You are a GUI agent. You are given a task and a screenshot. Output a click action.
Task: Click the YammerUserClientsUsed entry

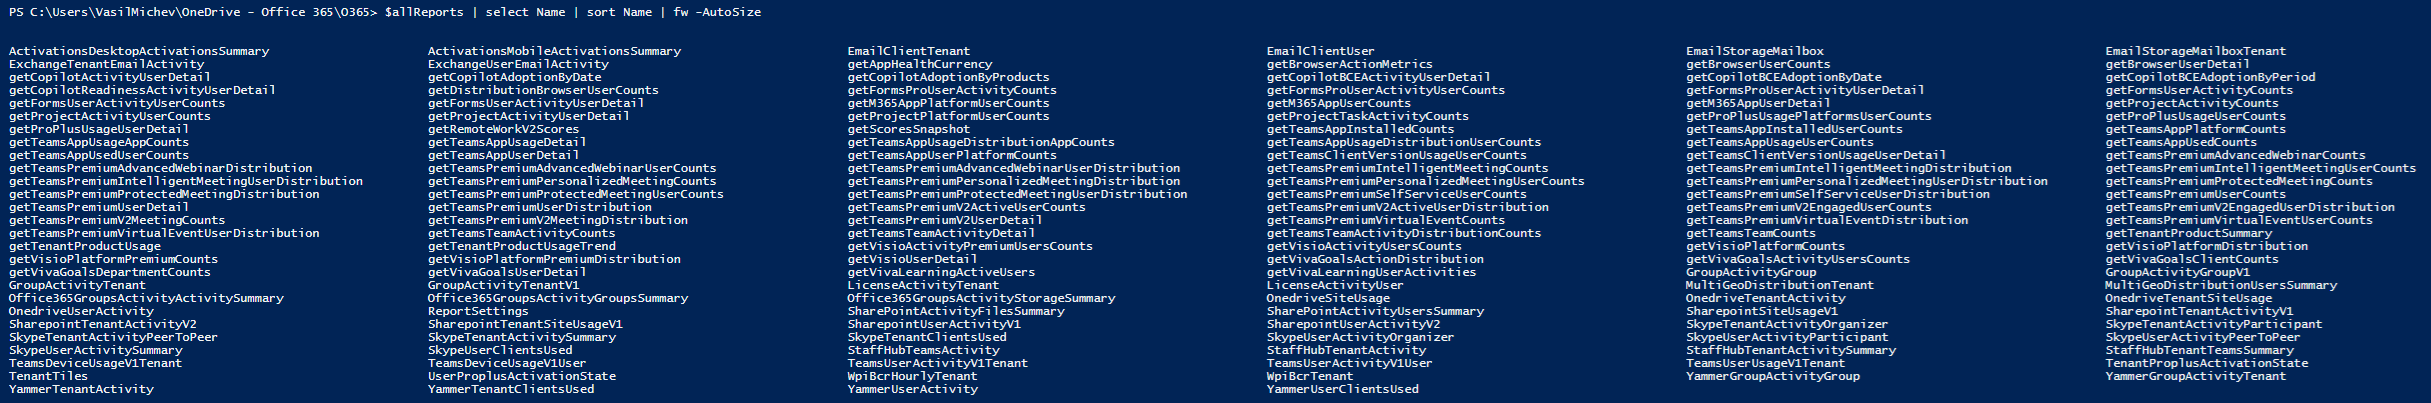1342,389
